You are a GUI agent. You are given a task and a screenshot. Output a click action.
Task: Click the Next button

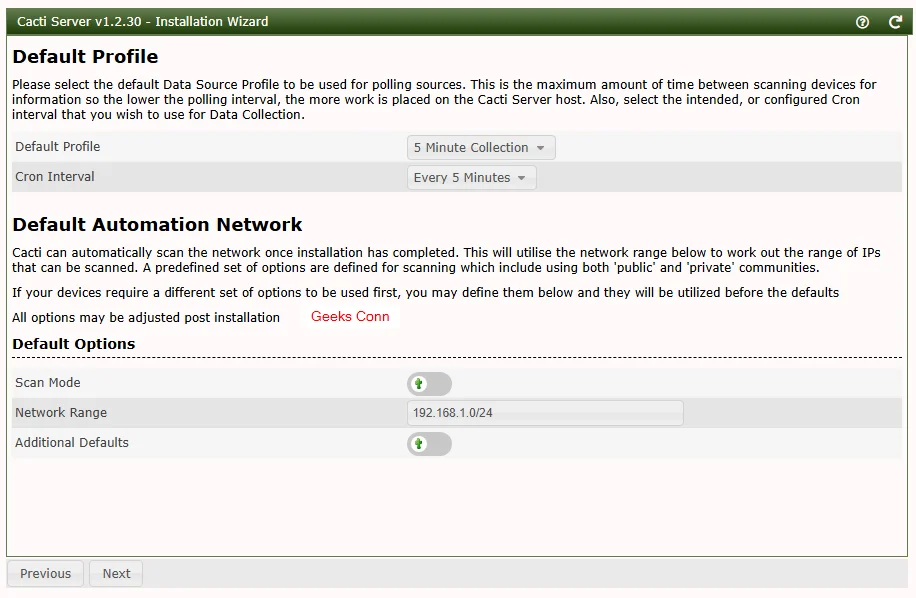(115, 573)
